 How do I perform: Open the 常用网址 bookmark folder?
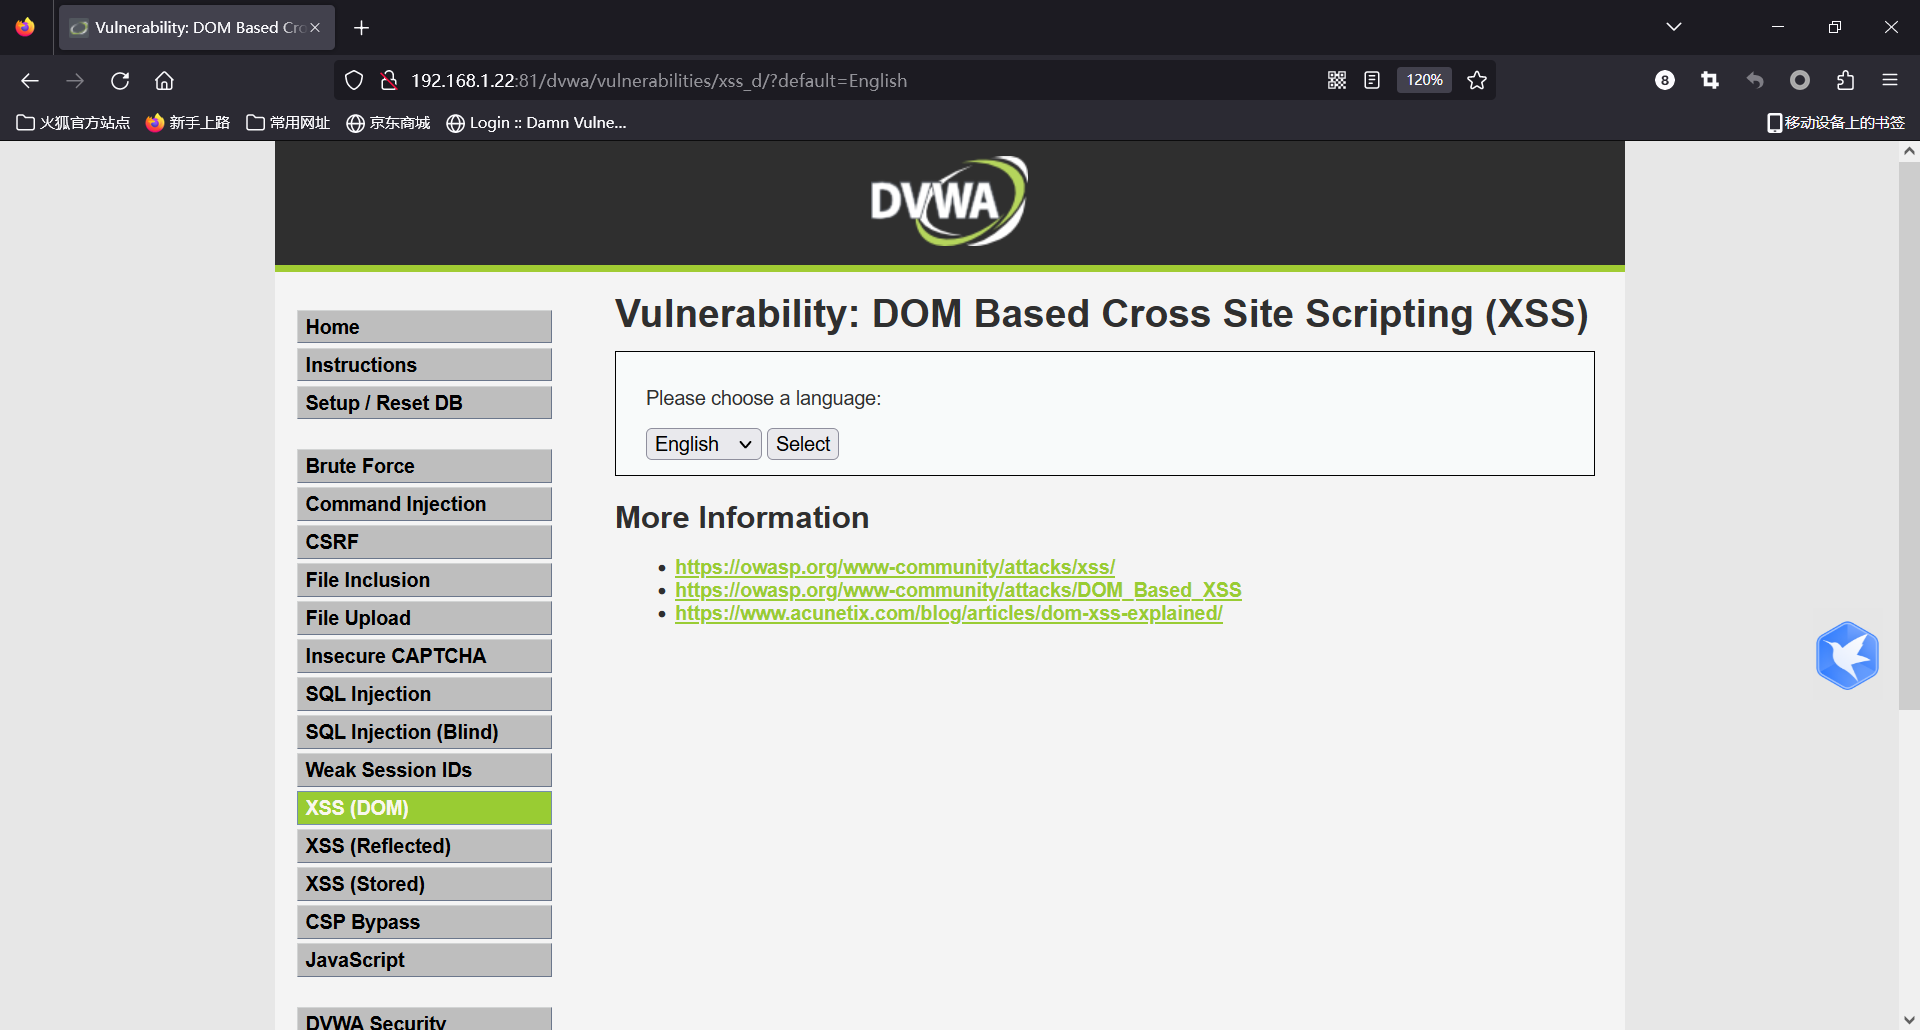coord(288,123)
